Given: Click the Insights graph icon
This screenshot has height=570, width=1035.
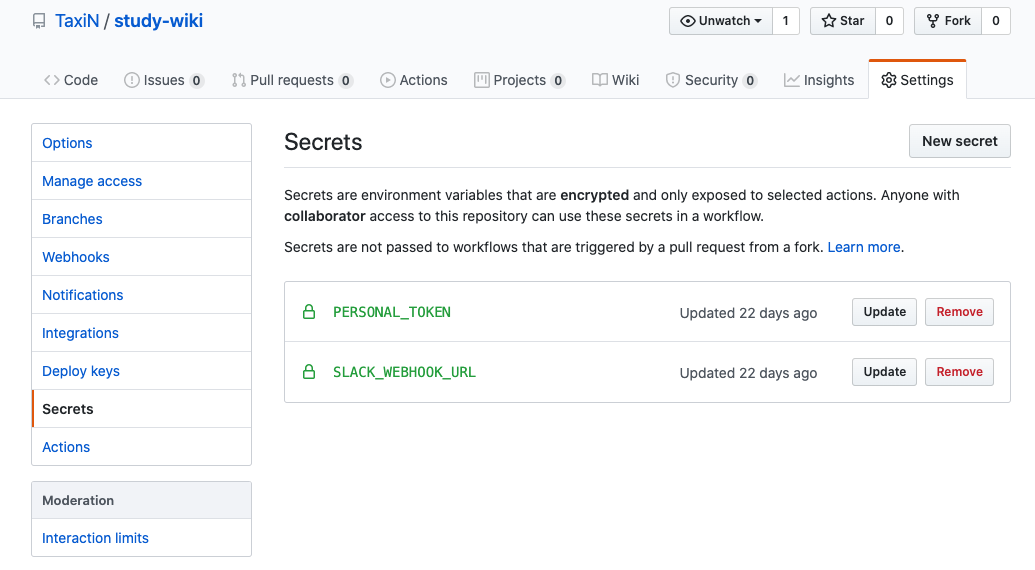Looking at the screenshot, I should tap(792, 80).
